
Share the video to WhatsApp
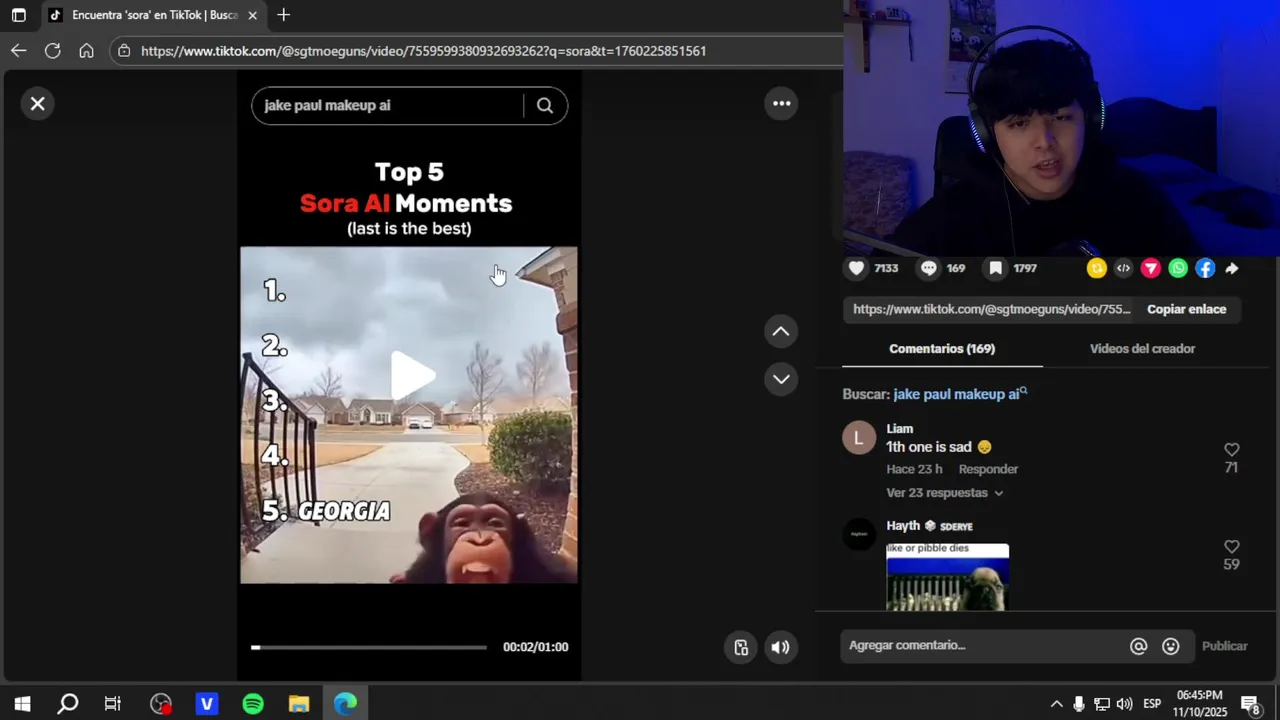pos(1178,268)
